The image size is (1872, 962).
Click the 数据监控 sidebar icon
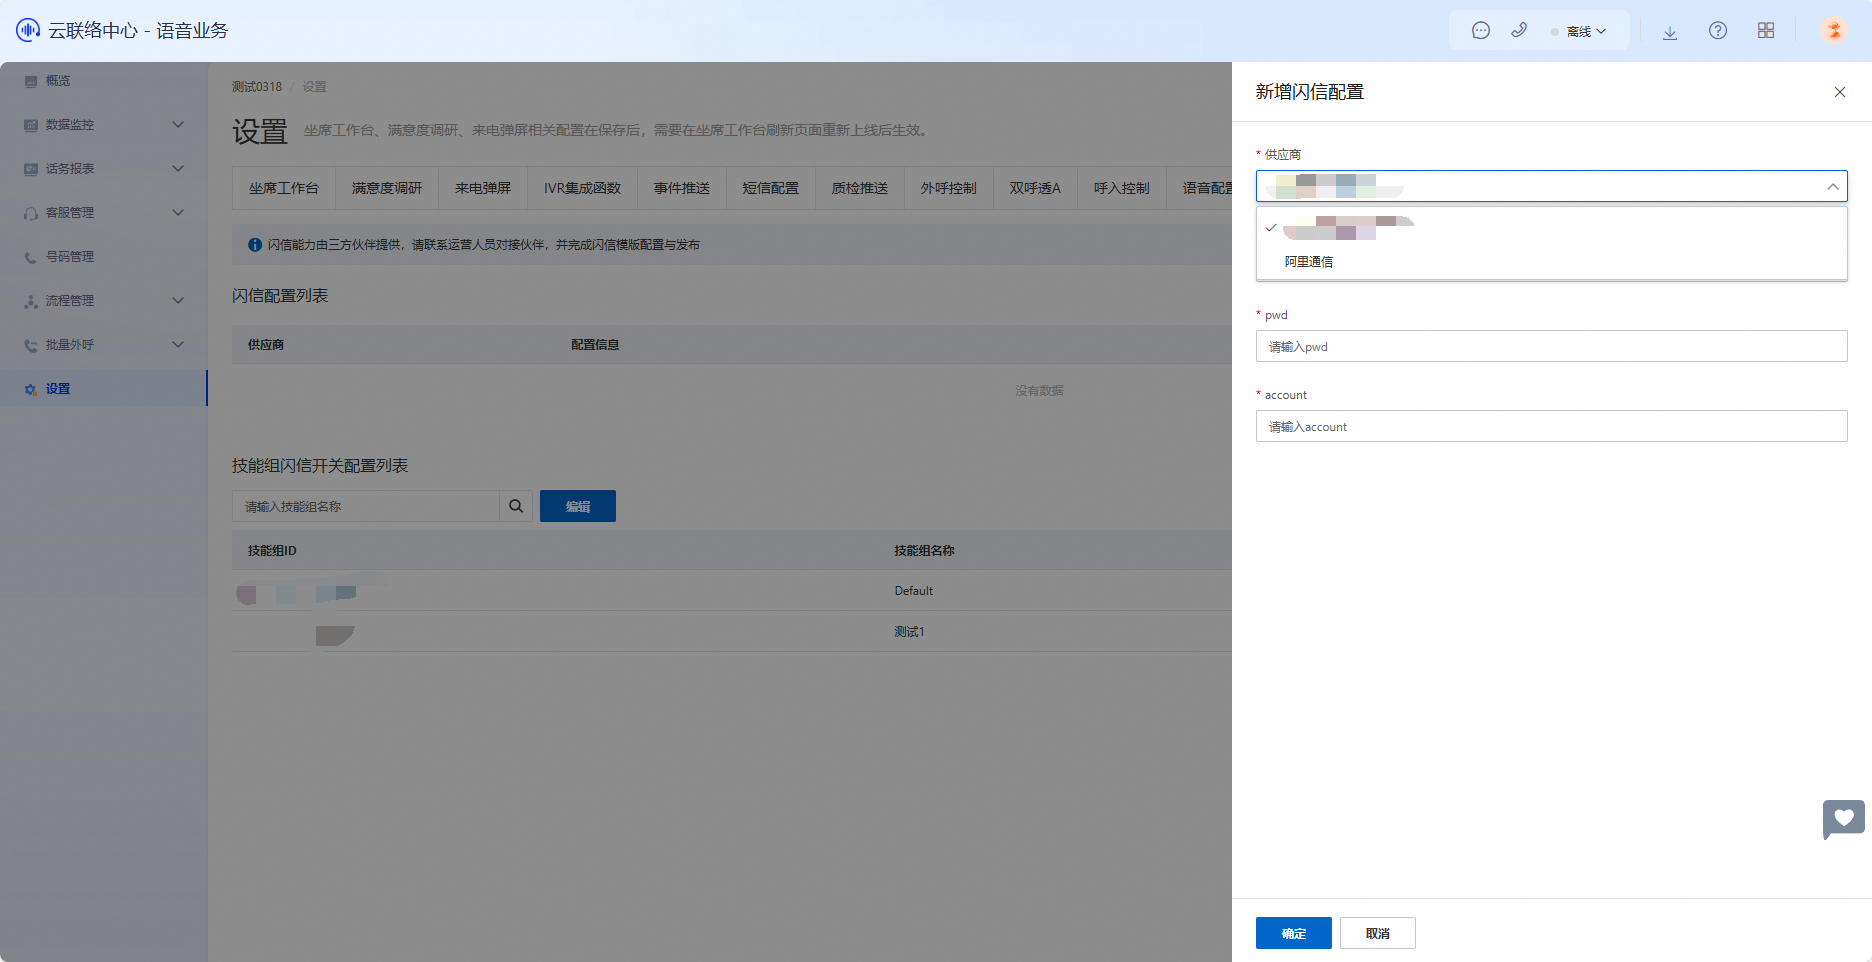pyautogui.click(x=31, y=125)
